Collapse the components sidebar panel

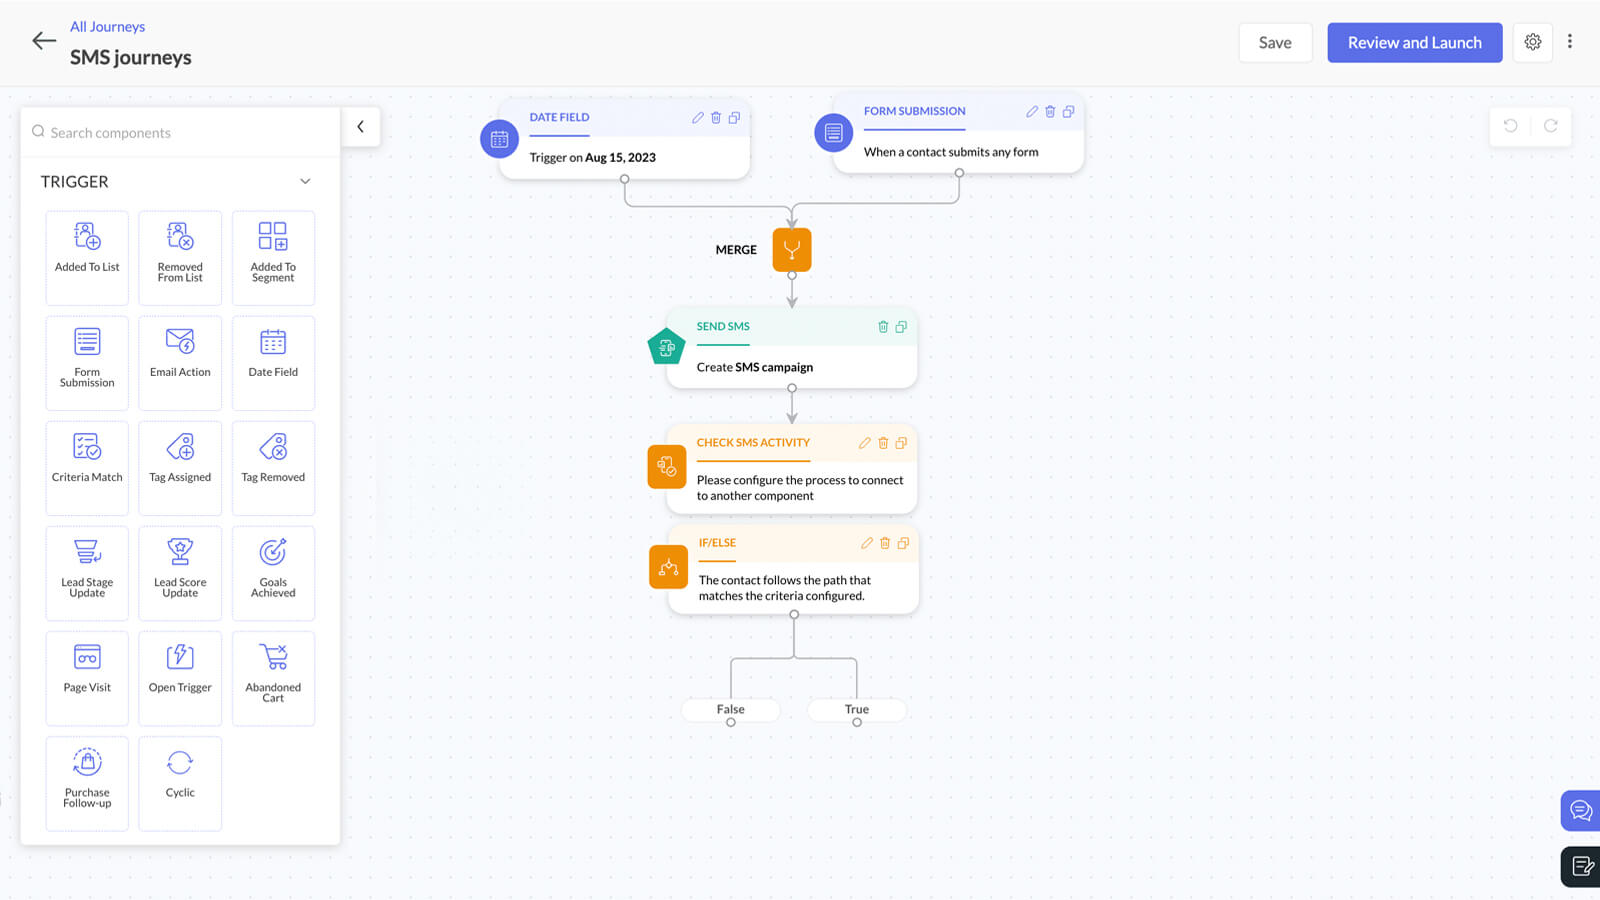[361, 126]
